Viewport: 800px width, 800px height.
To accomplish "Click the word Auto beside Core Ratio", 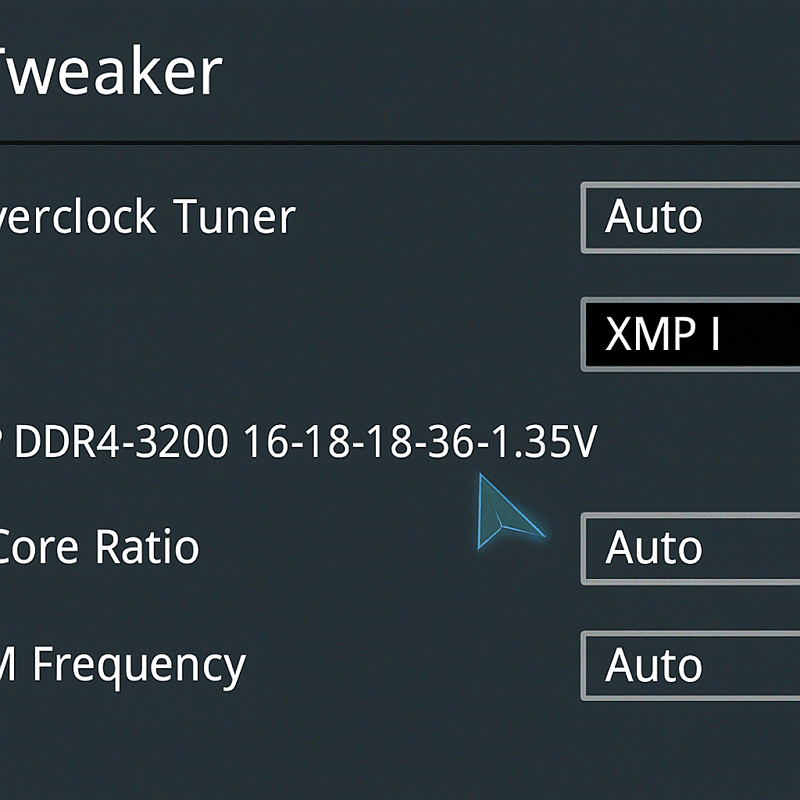I will [655, 548].
